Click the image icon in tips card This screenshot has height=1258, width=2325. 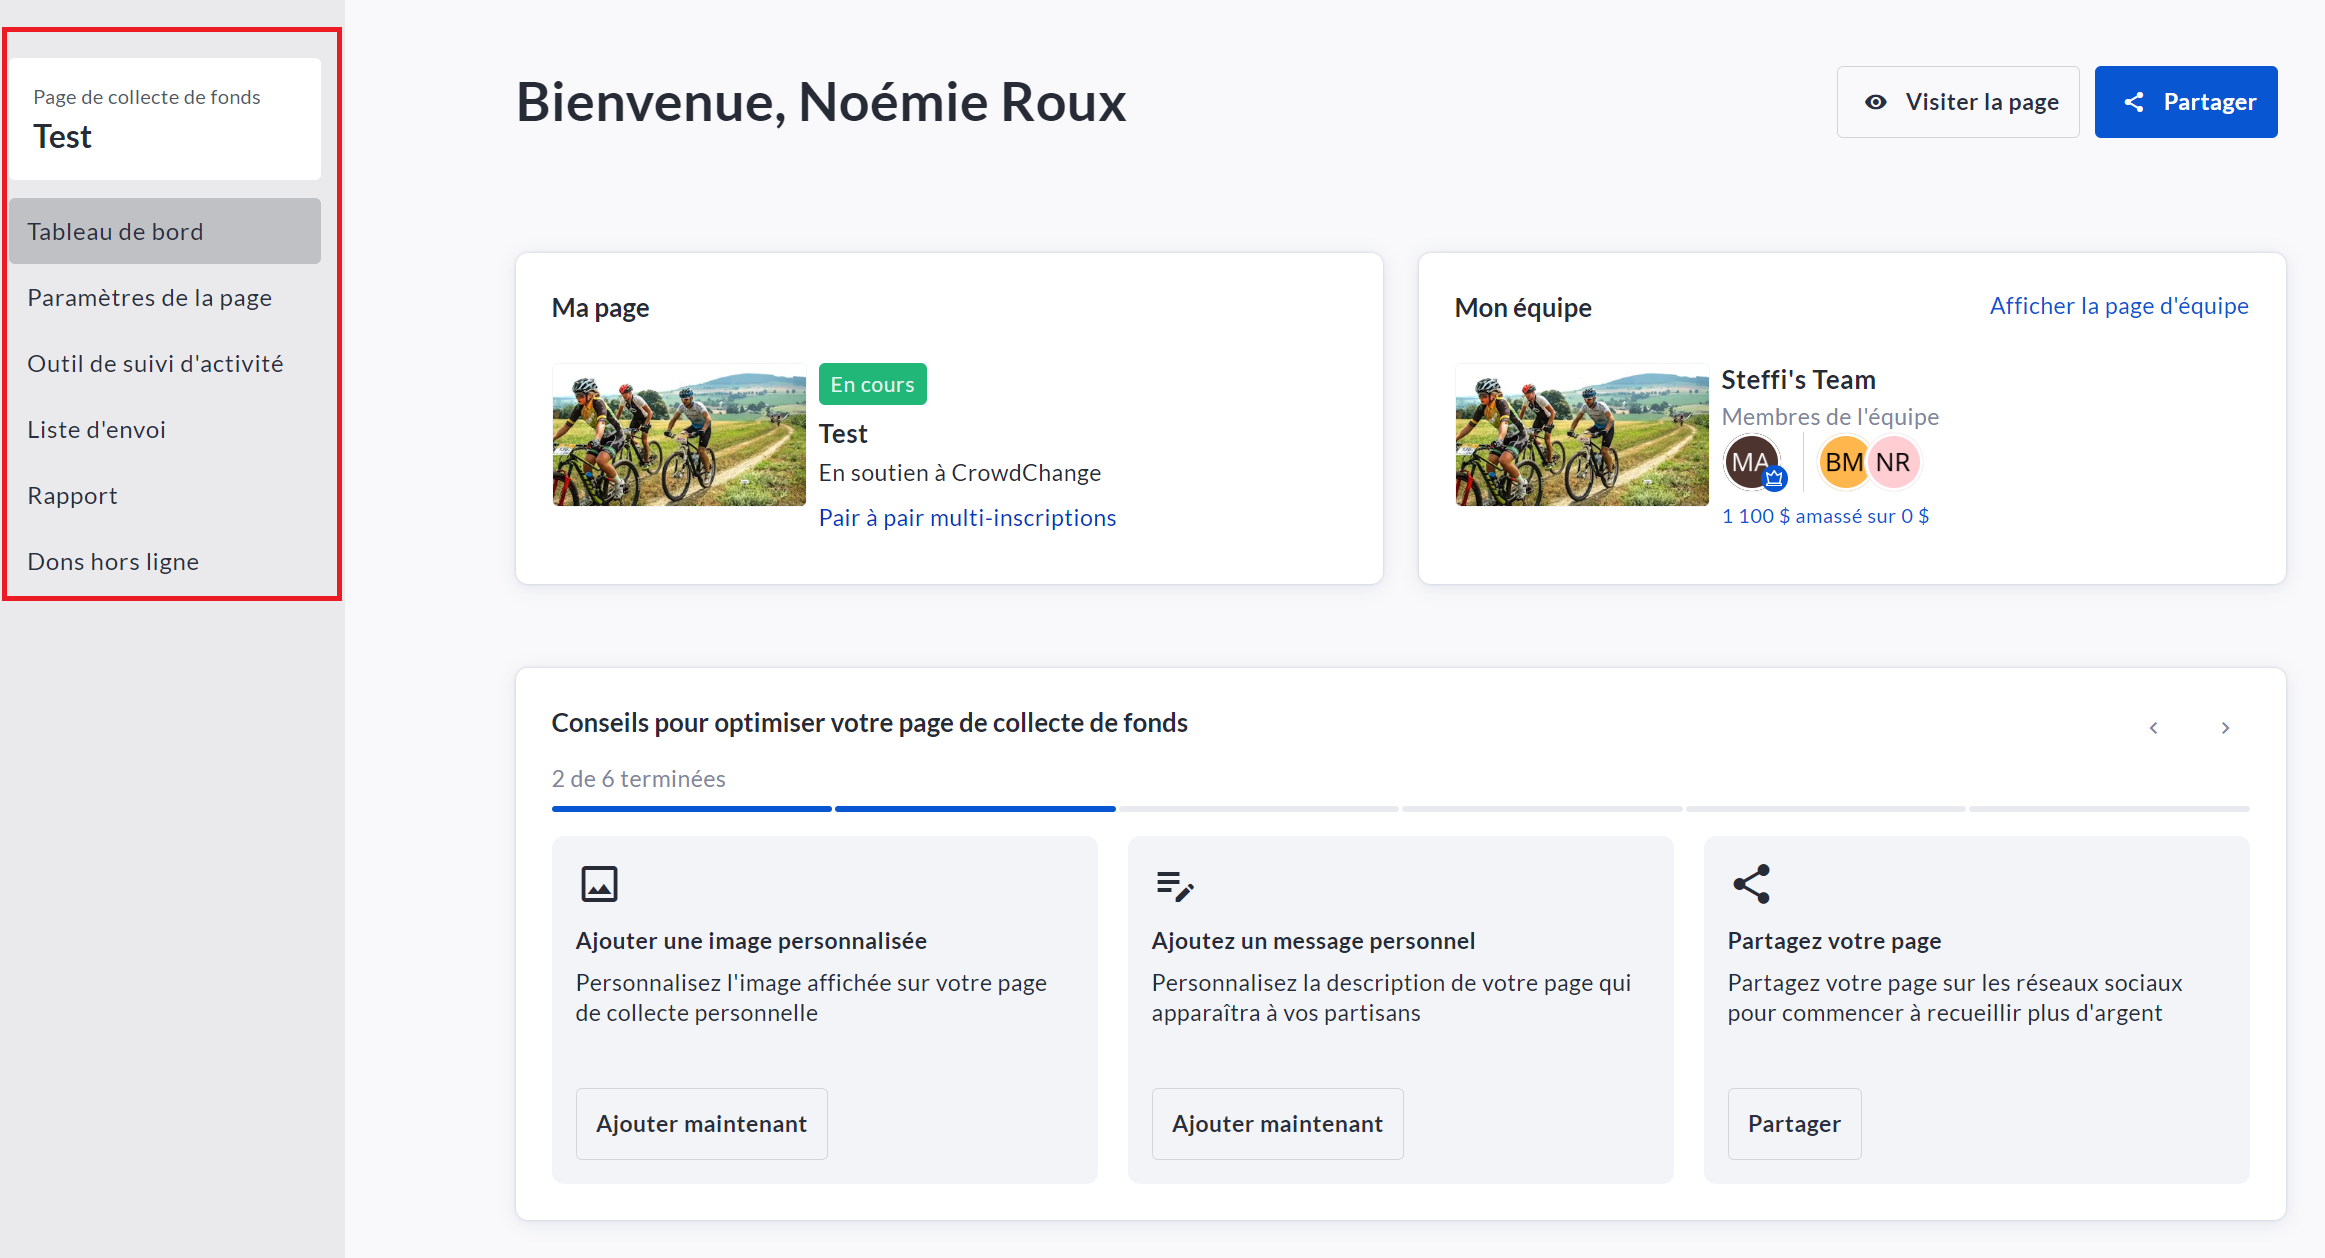tap(599, 884)
